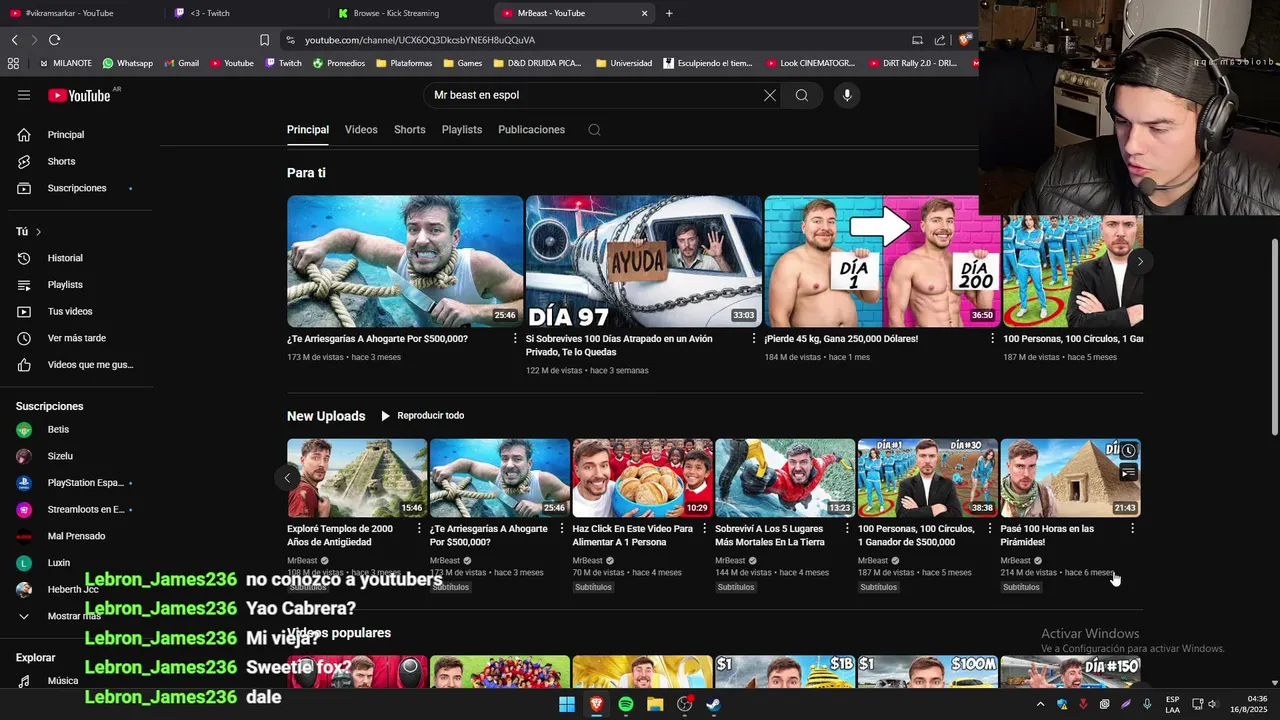Viewport: 1280px width, 720px height.
Task: Select the Principal channel tab
Action: (308, 130)
